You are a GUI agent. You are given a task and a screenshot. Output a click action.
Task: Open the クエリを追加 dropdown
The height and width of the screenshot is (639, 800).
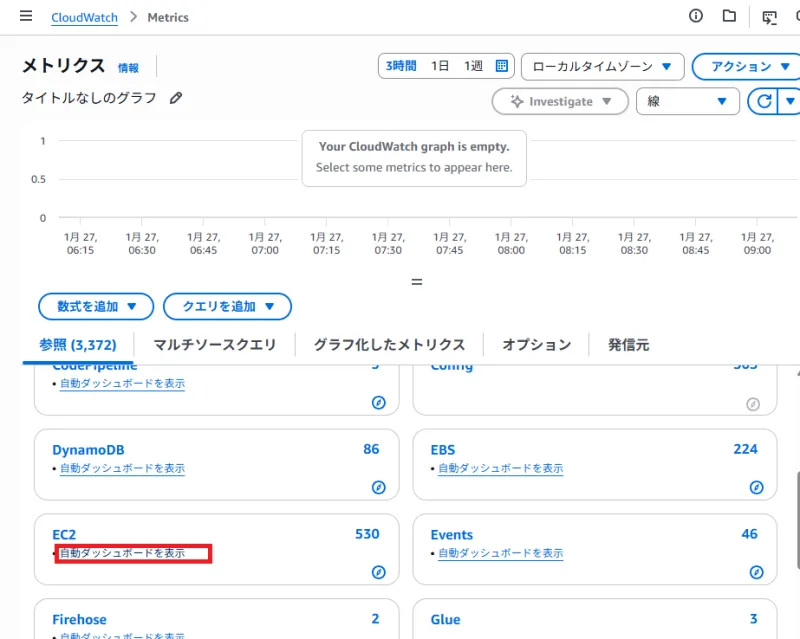coord(227,306)
